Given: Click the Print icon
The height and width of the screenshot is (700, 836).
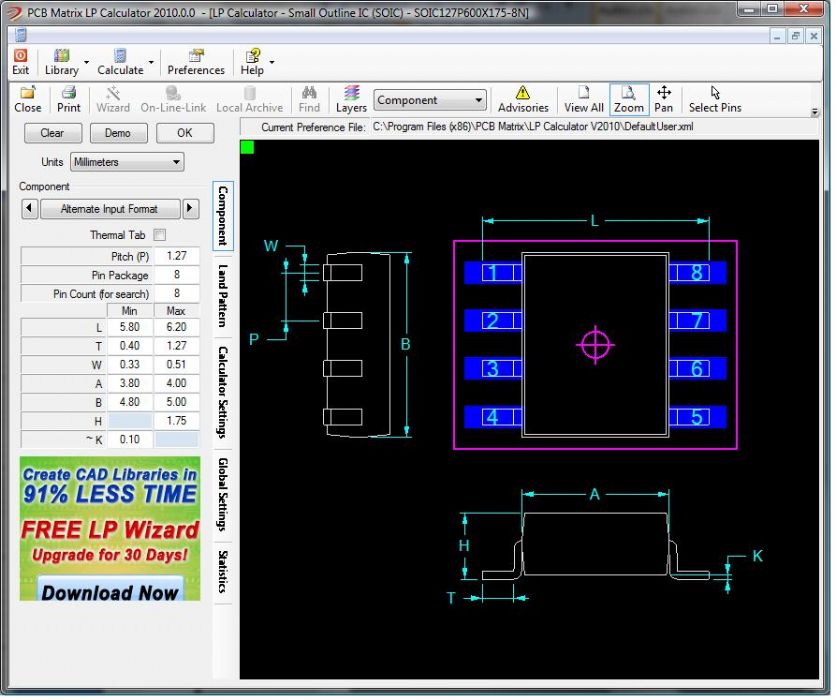Looking at the screenshot, I should 69,93.
